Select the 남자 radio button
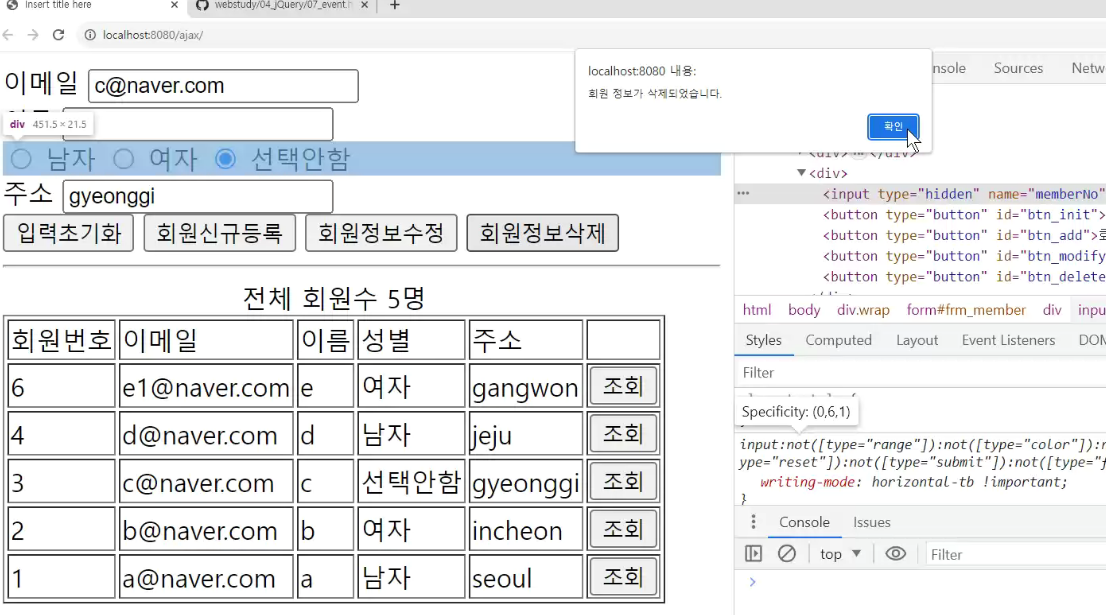 pyautogui.click(x=21, y=159)
